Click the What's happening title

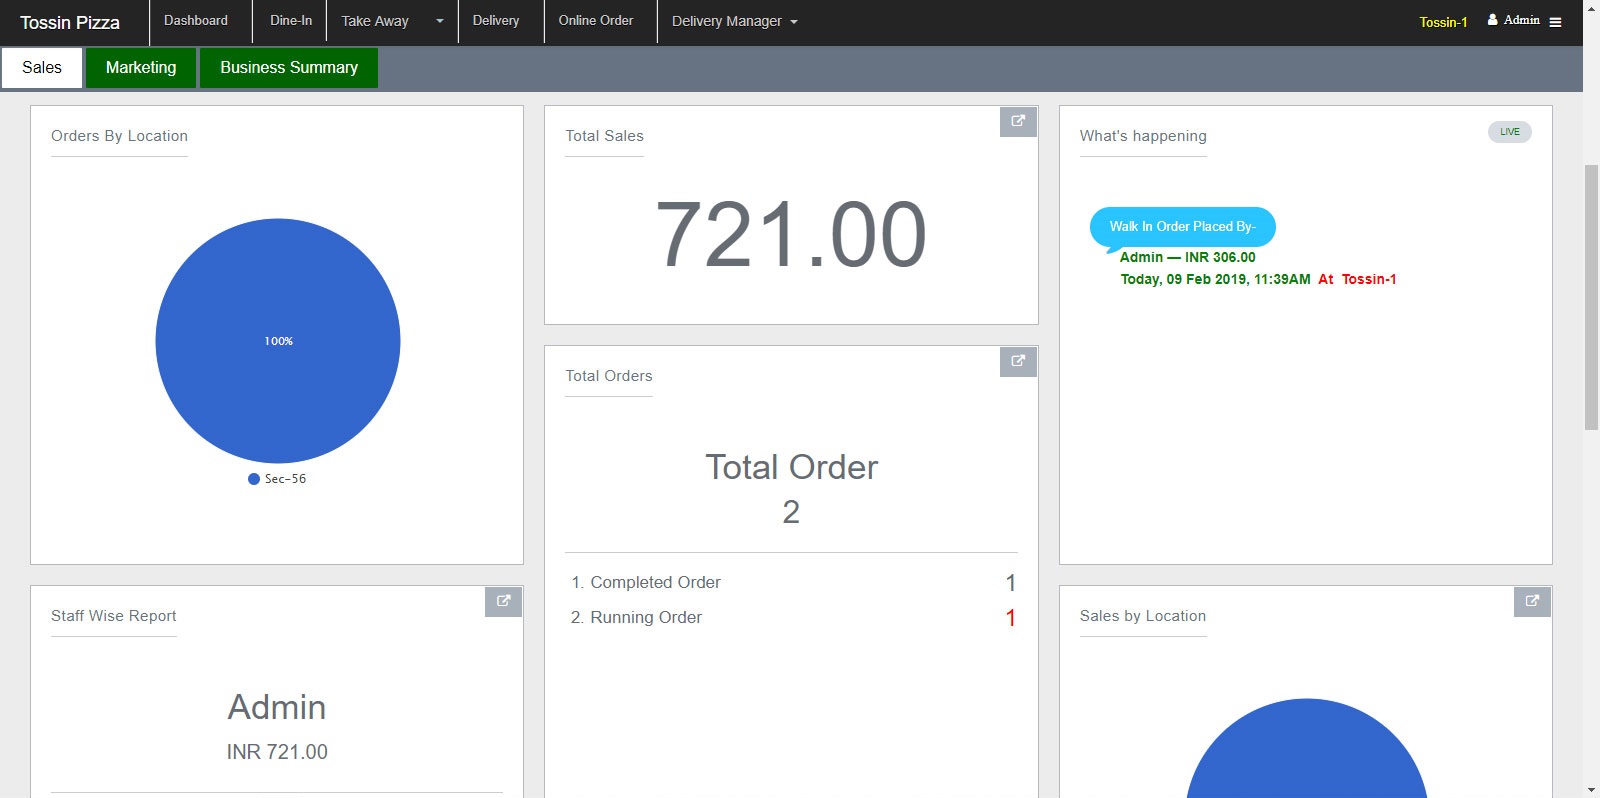(x=1143, y=136)
